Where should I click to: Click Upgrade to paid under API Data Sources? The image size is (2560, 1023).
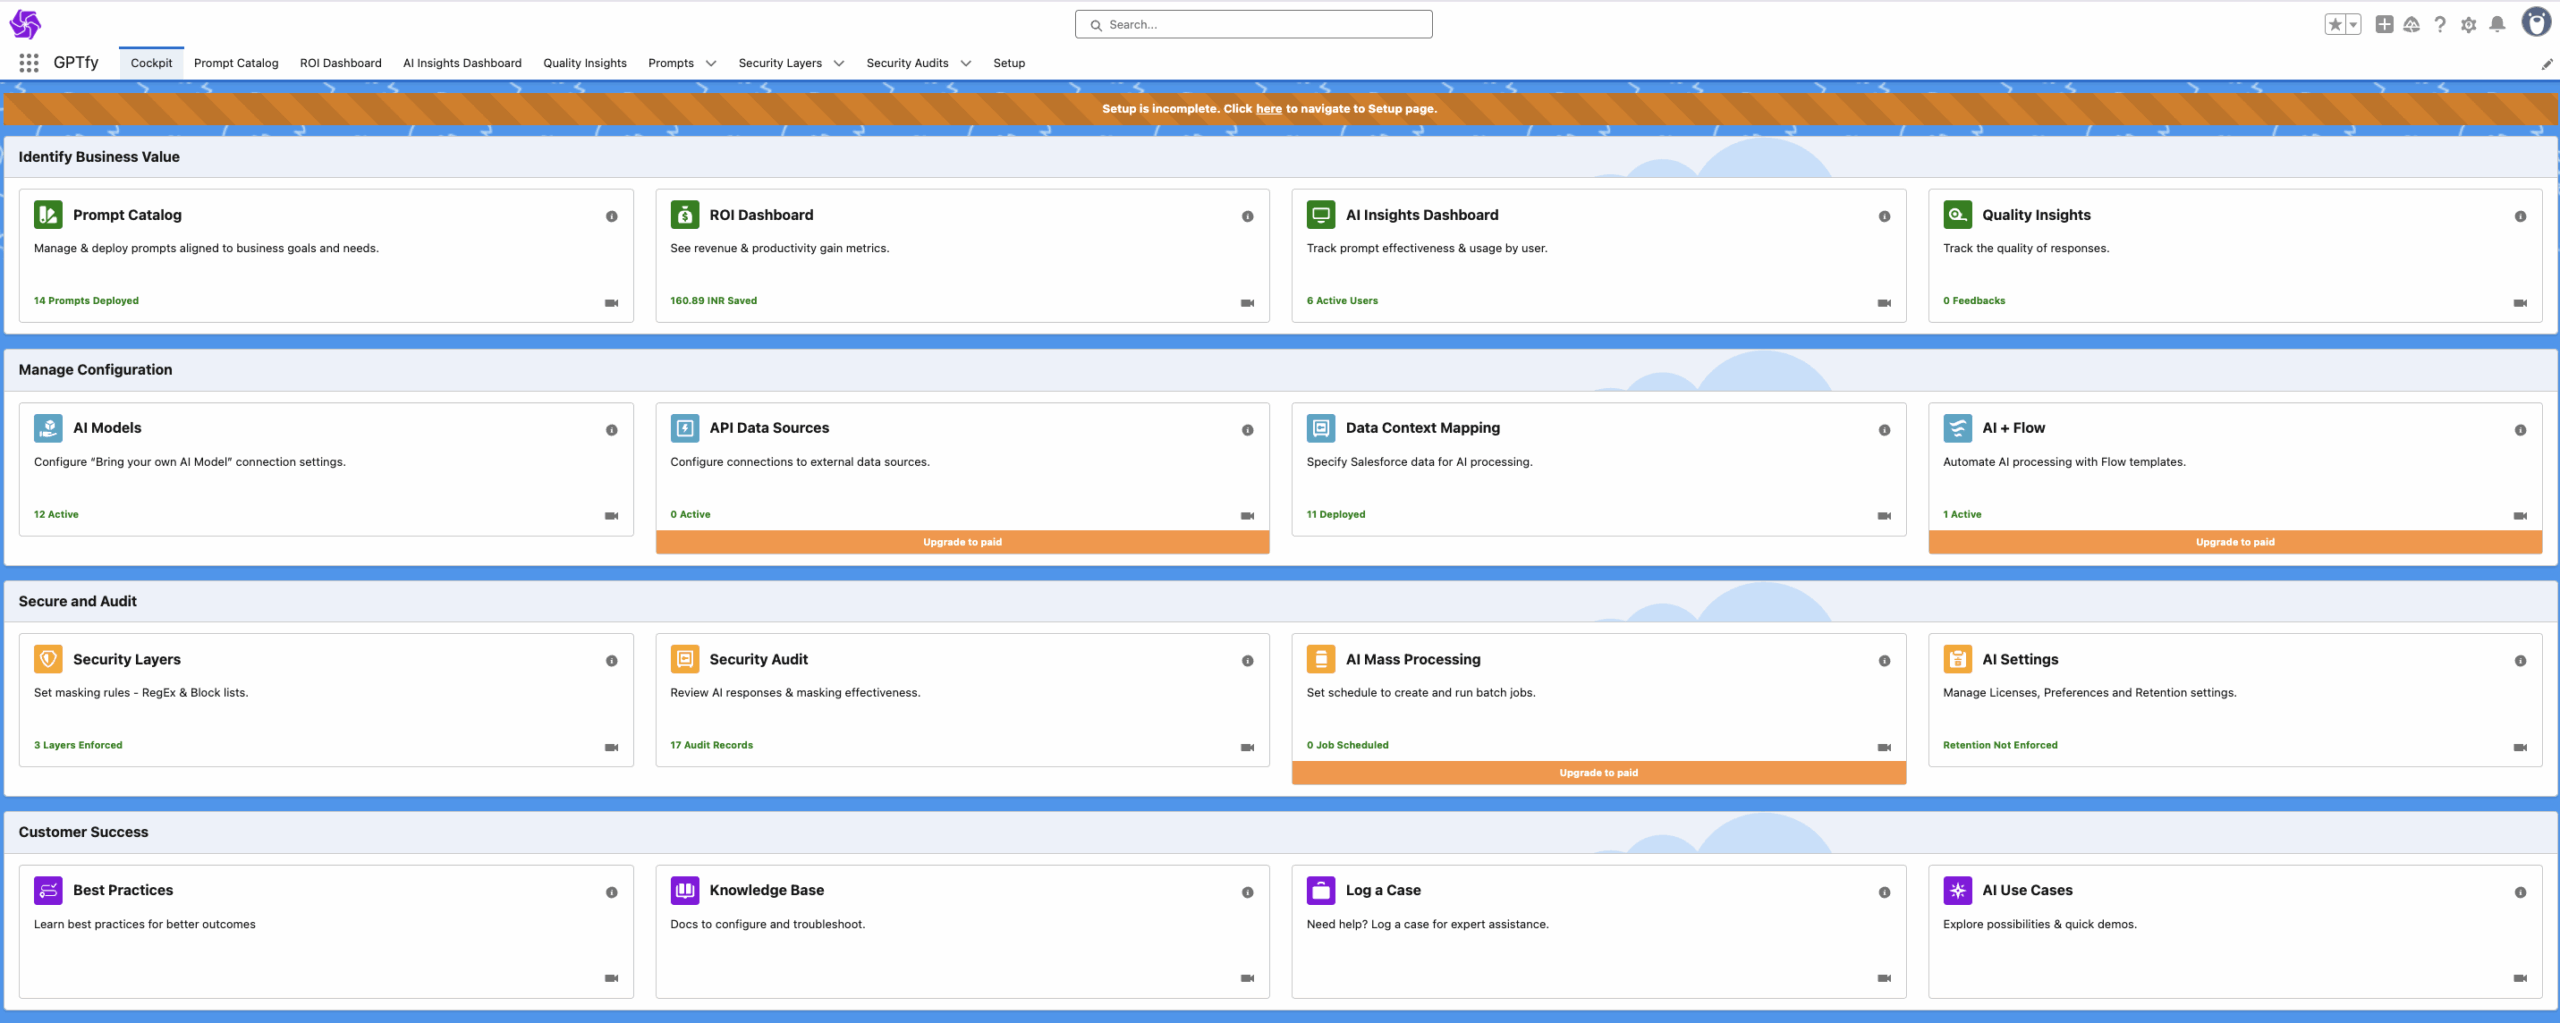pos(962,542)
